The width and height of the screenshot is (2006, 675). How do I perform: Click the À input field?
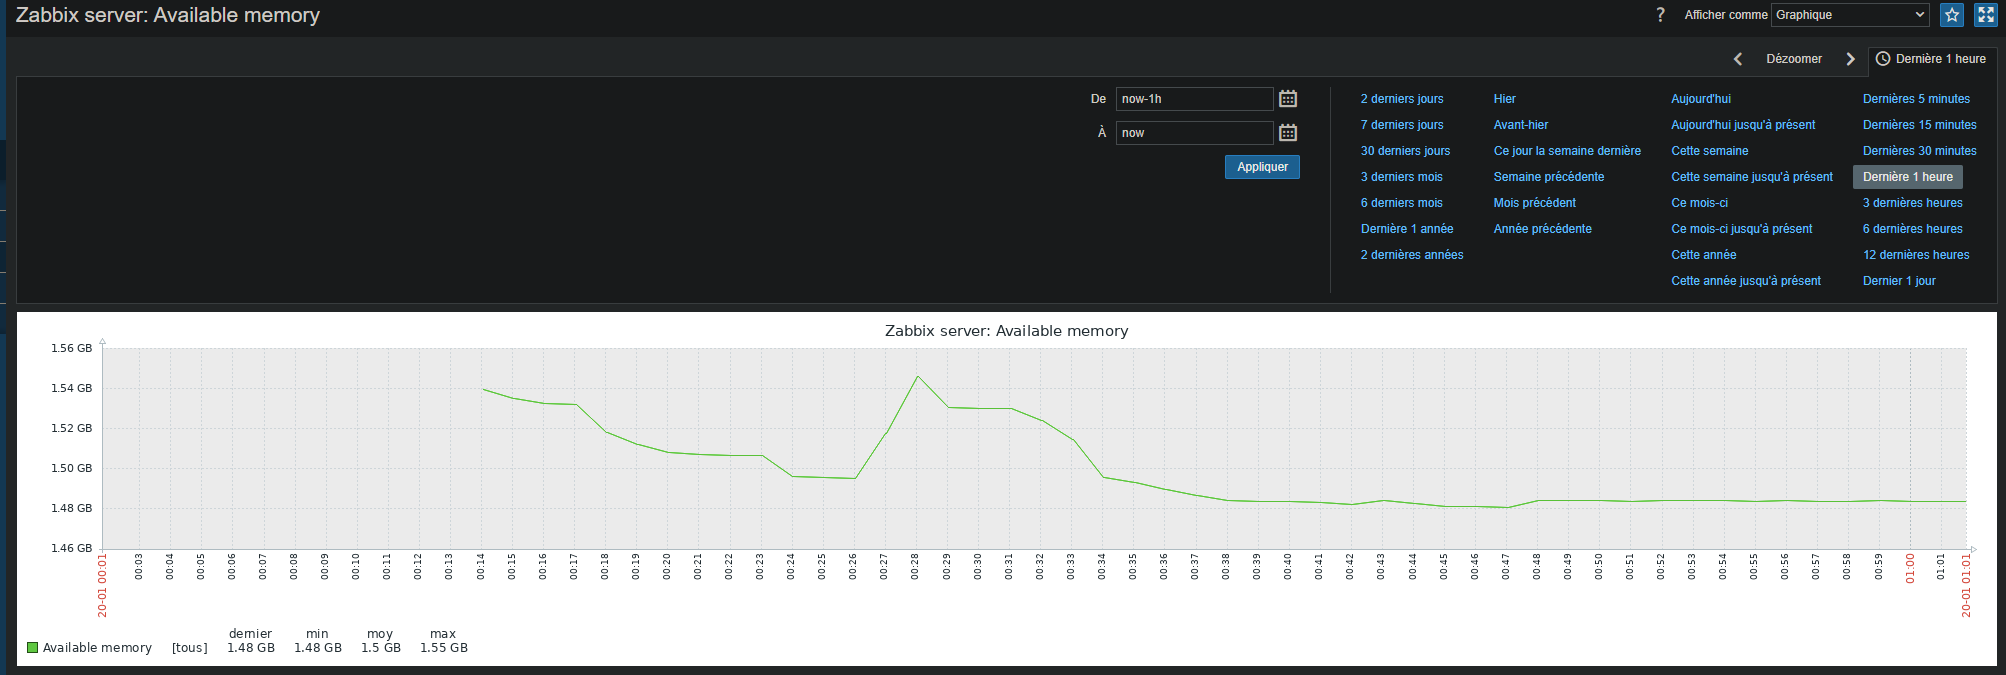[x=1194, y=133]
